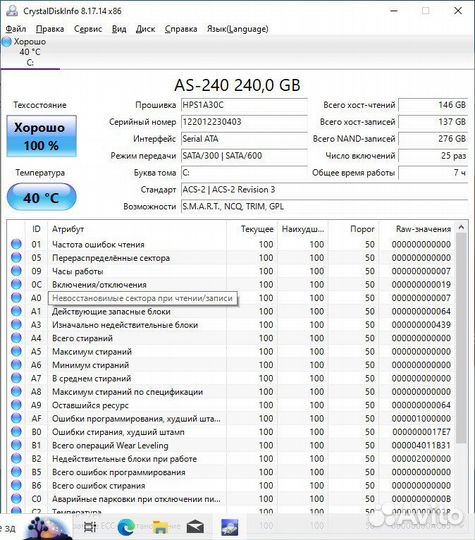Click the status circle for row B1 Wear Leveling
Screen dimensions: 475x540
click(16, 445)
